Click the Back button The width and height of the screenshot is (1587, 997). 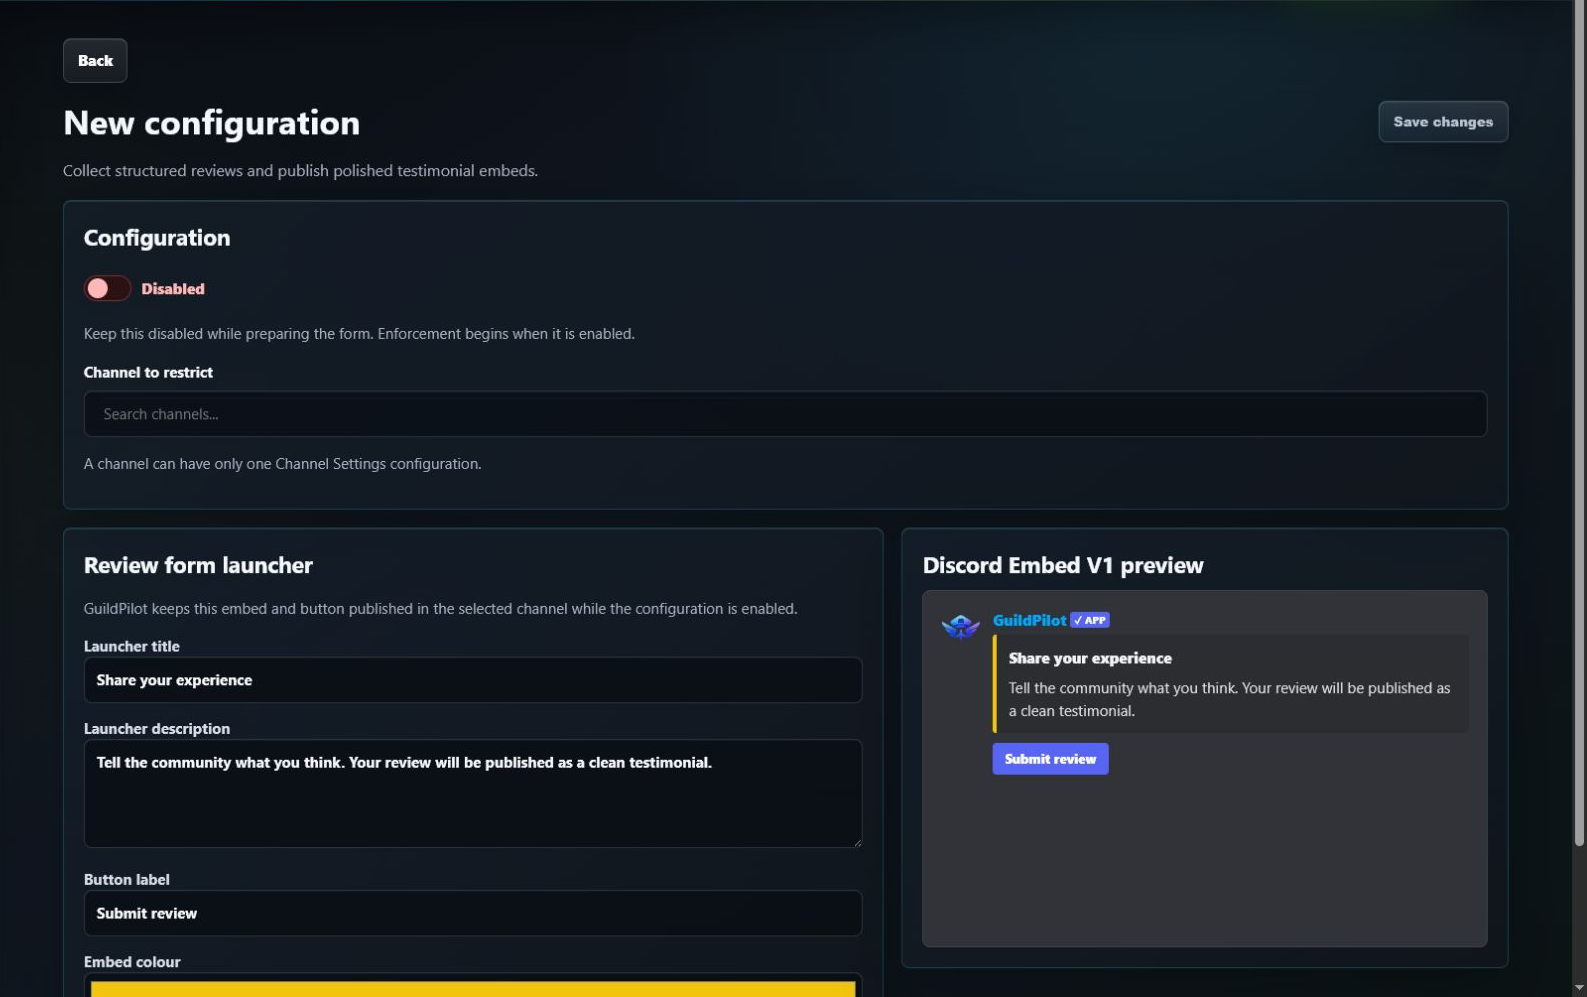pos(95,61)
